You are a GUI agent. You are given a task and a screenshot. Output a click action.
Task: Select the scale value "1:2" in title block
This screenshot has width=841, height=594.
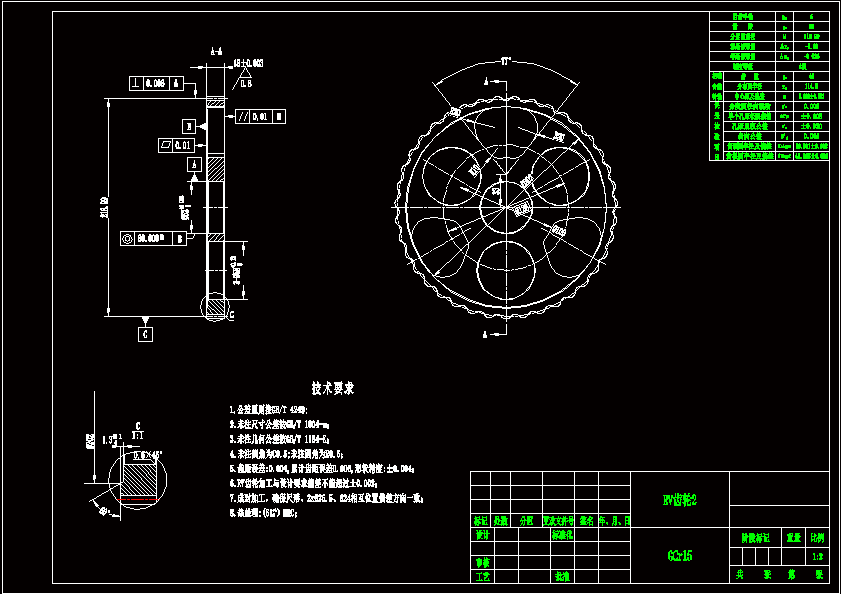(817, 556)
